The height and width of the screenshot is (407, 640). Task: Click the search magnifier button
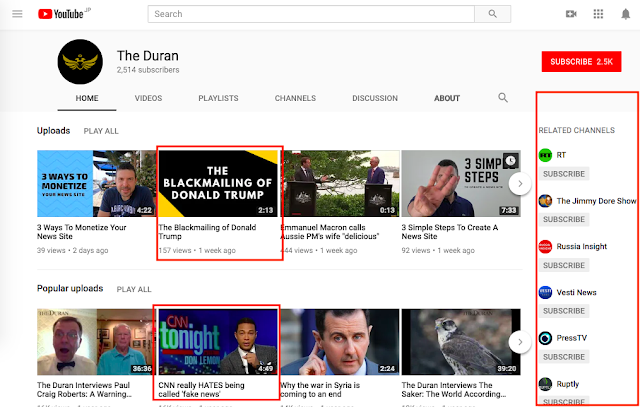(493, 14)
